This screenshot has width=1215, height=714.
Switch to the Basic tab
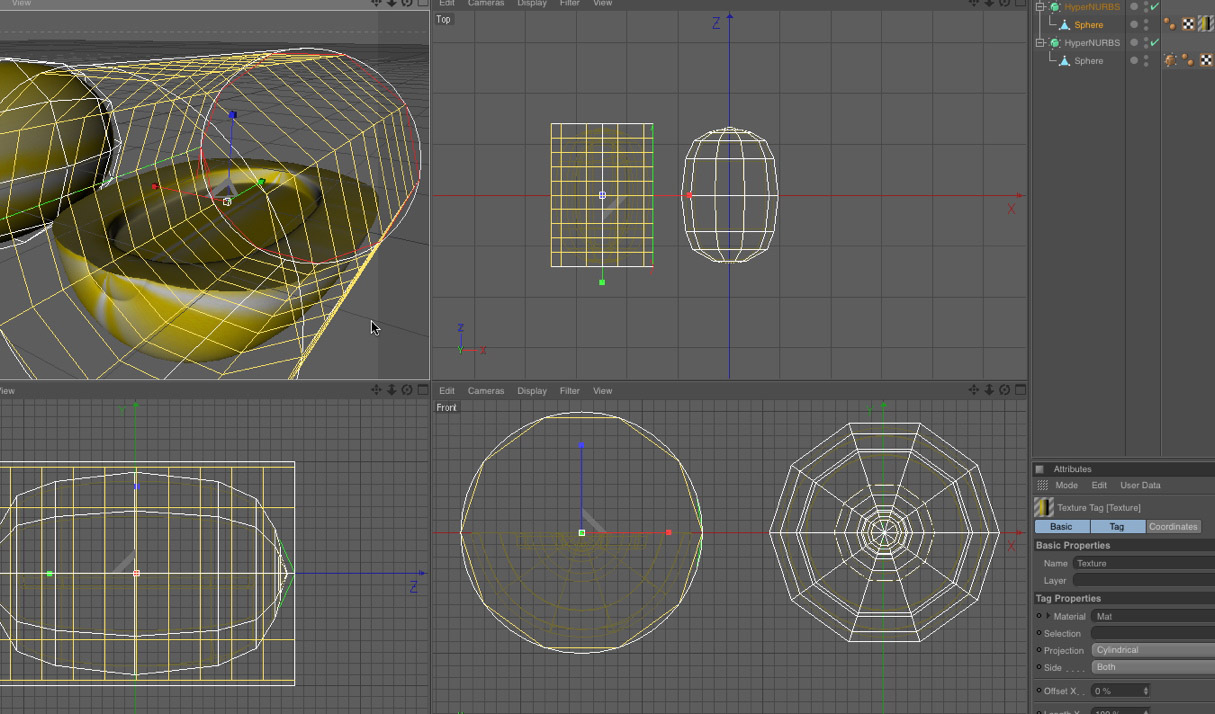pyautogui.click(x=1061, y=526)
